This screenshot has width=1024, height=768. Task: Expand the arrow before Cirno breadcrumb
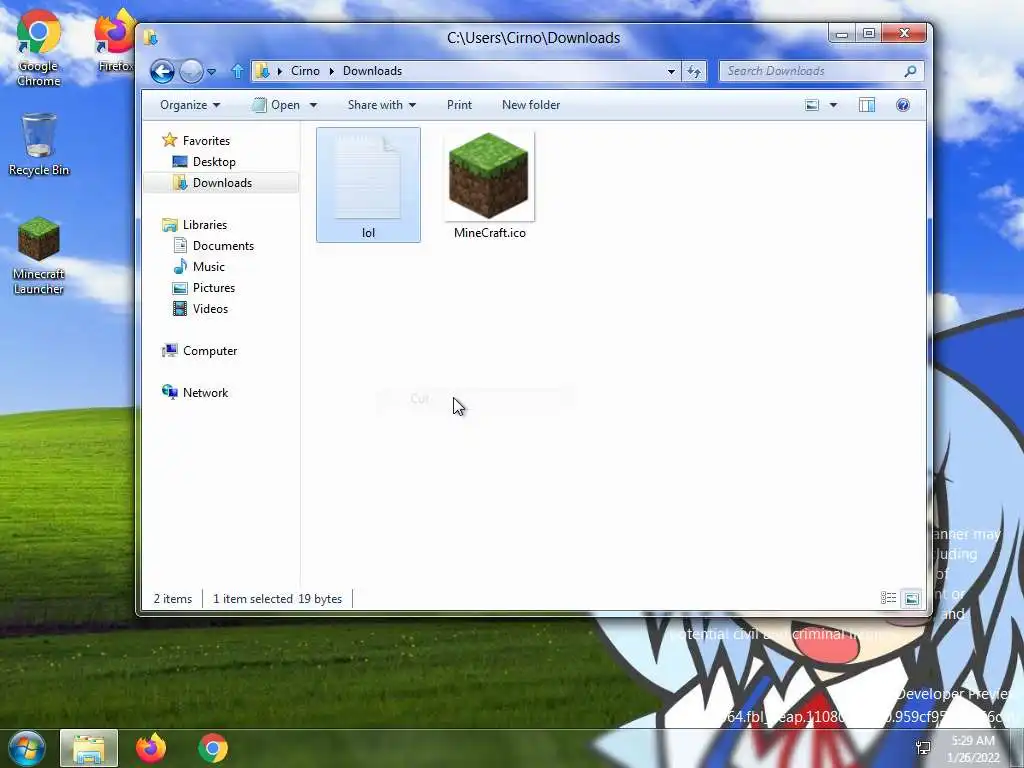point(280,71)
